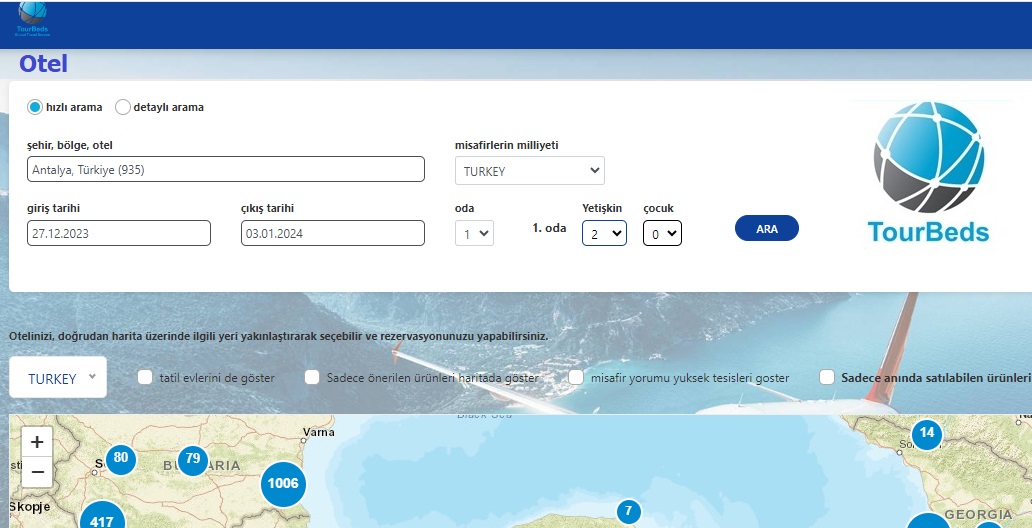Click the çıkış tarihi date field
The image size is (1032, 528).
coord(332,233)
